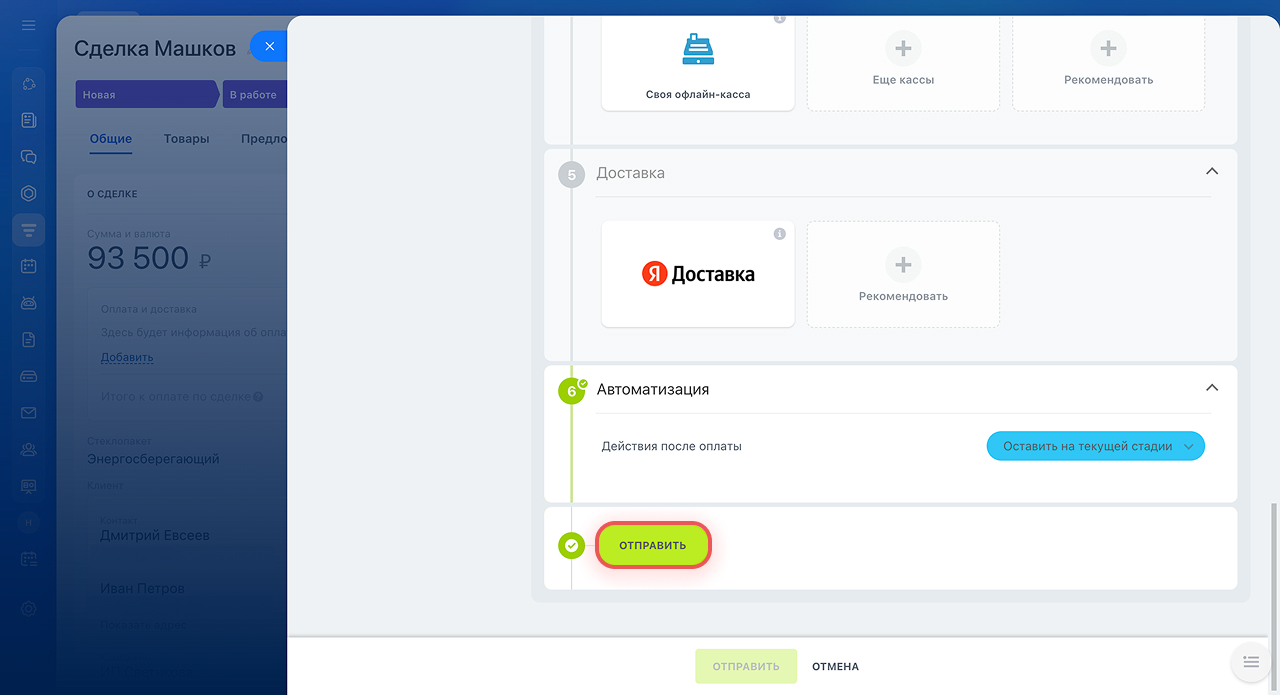Click the list icon at bottom right corner
Viewport: 1280px width, 695px height.
pos(1251,662)
